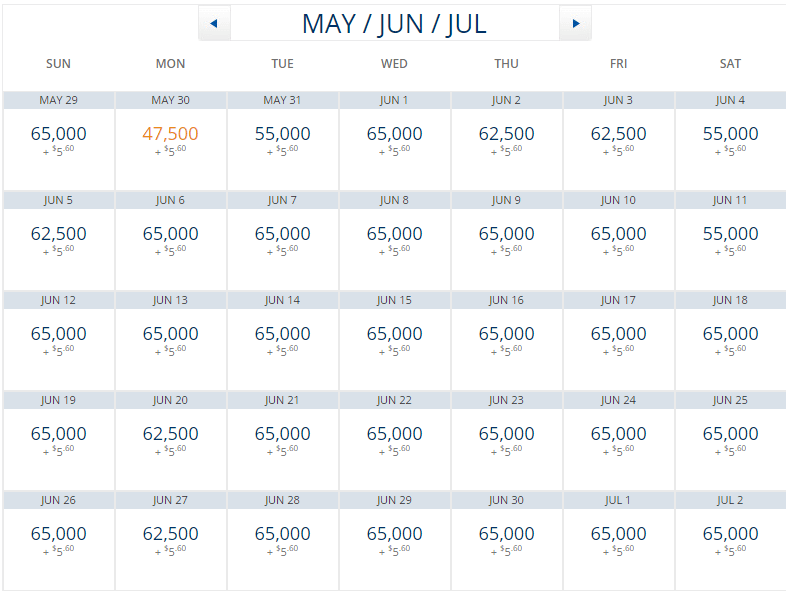Select Jun 4 Saturday 55,000 fare
Viewport: 787px width, 592px height.
(730, 141)
